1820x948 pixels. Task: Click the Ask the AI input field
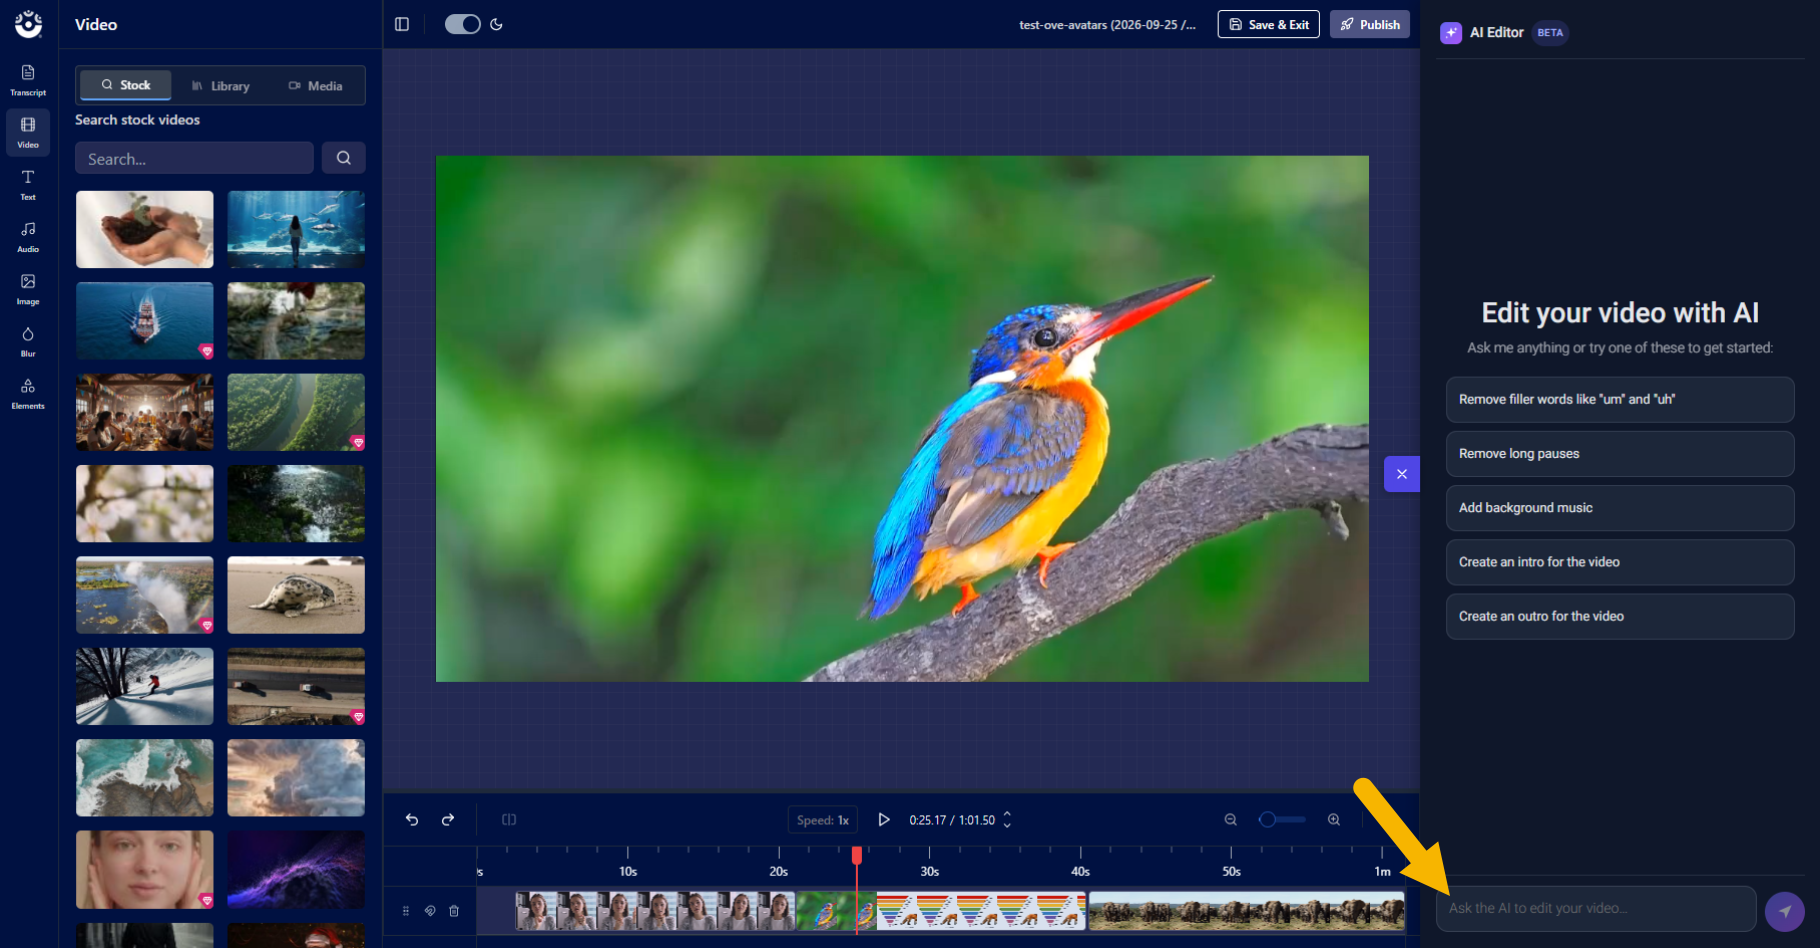tap(1596, 908)
